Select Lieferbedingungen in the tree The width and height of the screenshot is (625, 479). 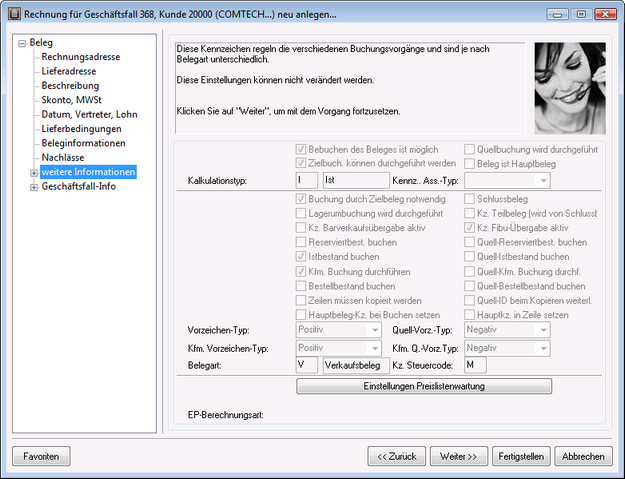[x=81, y=129]
